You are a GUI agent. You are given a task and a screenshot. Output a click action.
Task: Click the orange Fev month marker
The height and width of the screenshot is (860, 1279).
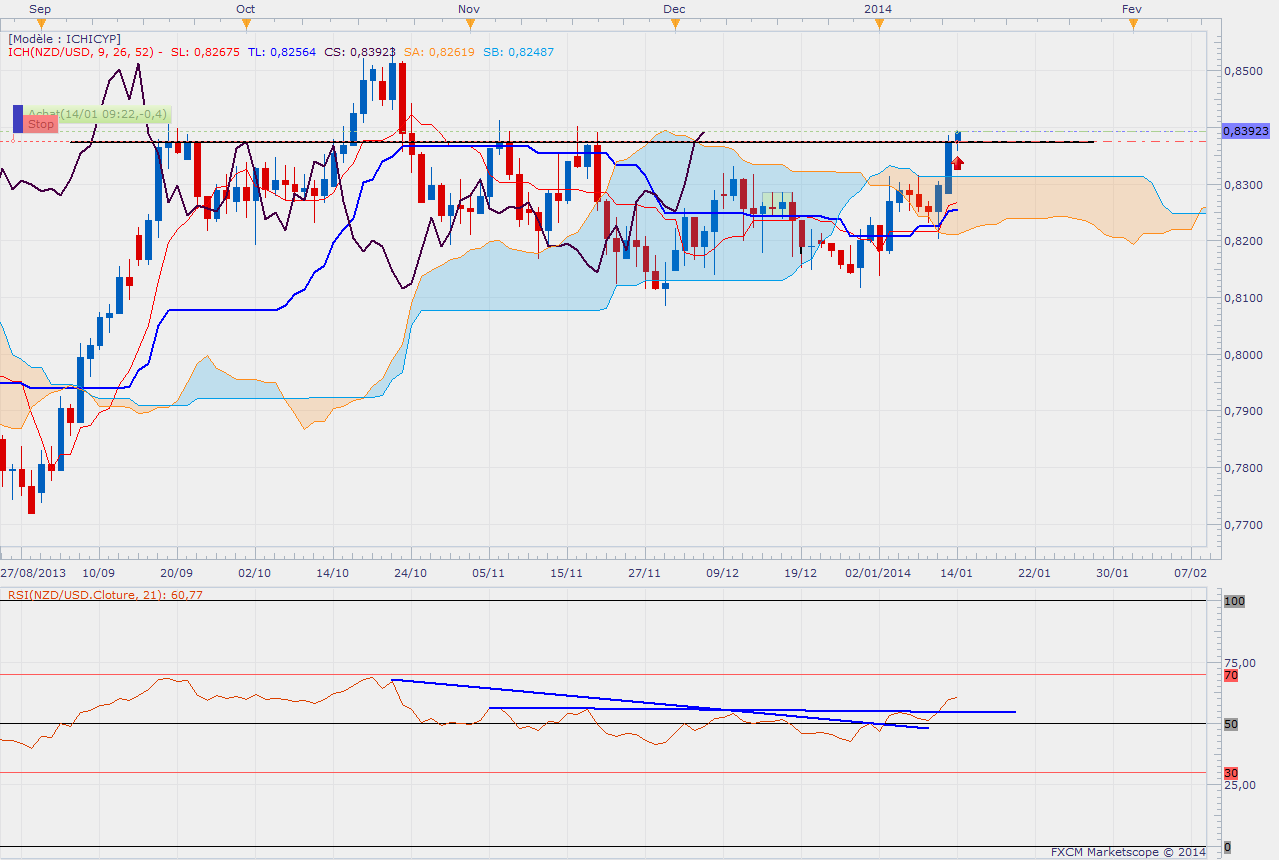[1132, 23]
